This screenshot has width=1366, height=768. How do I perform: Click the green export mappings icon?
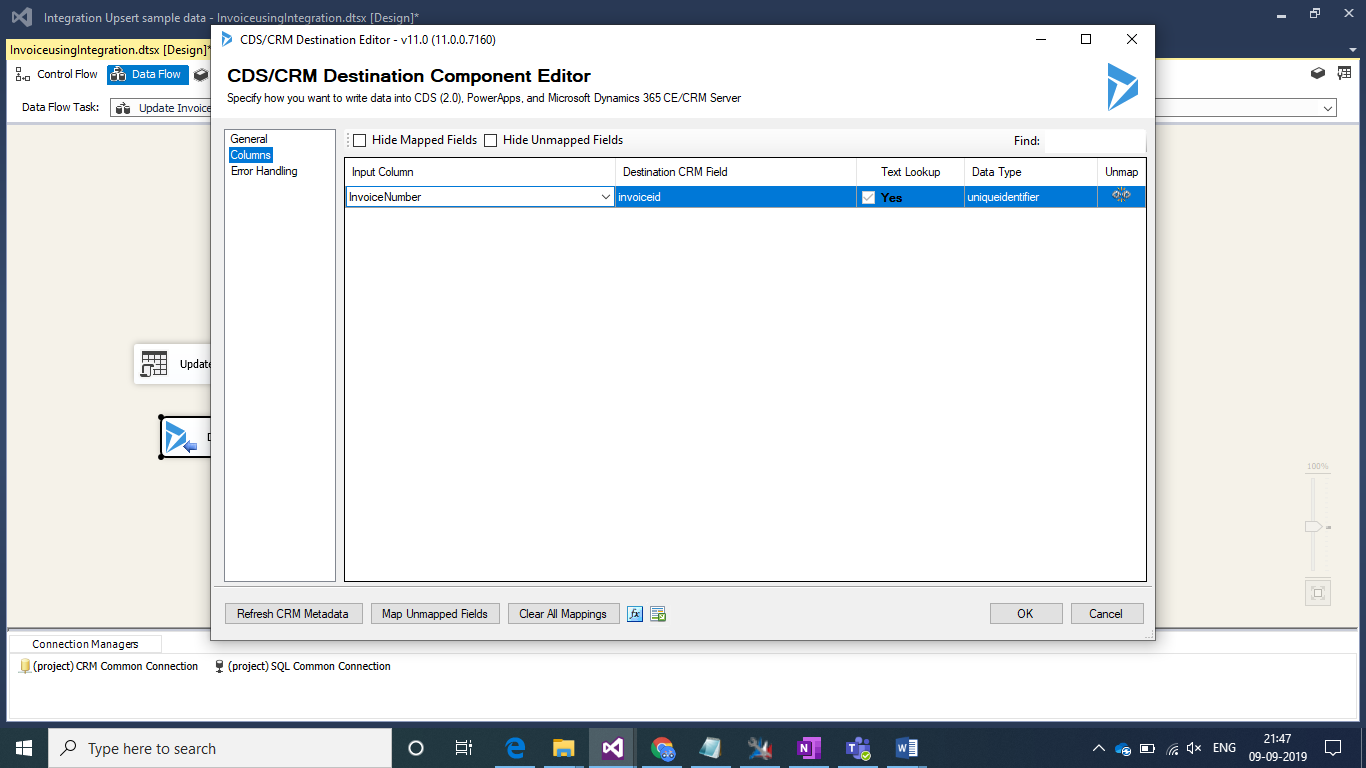click(658, 614)
